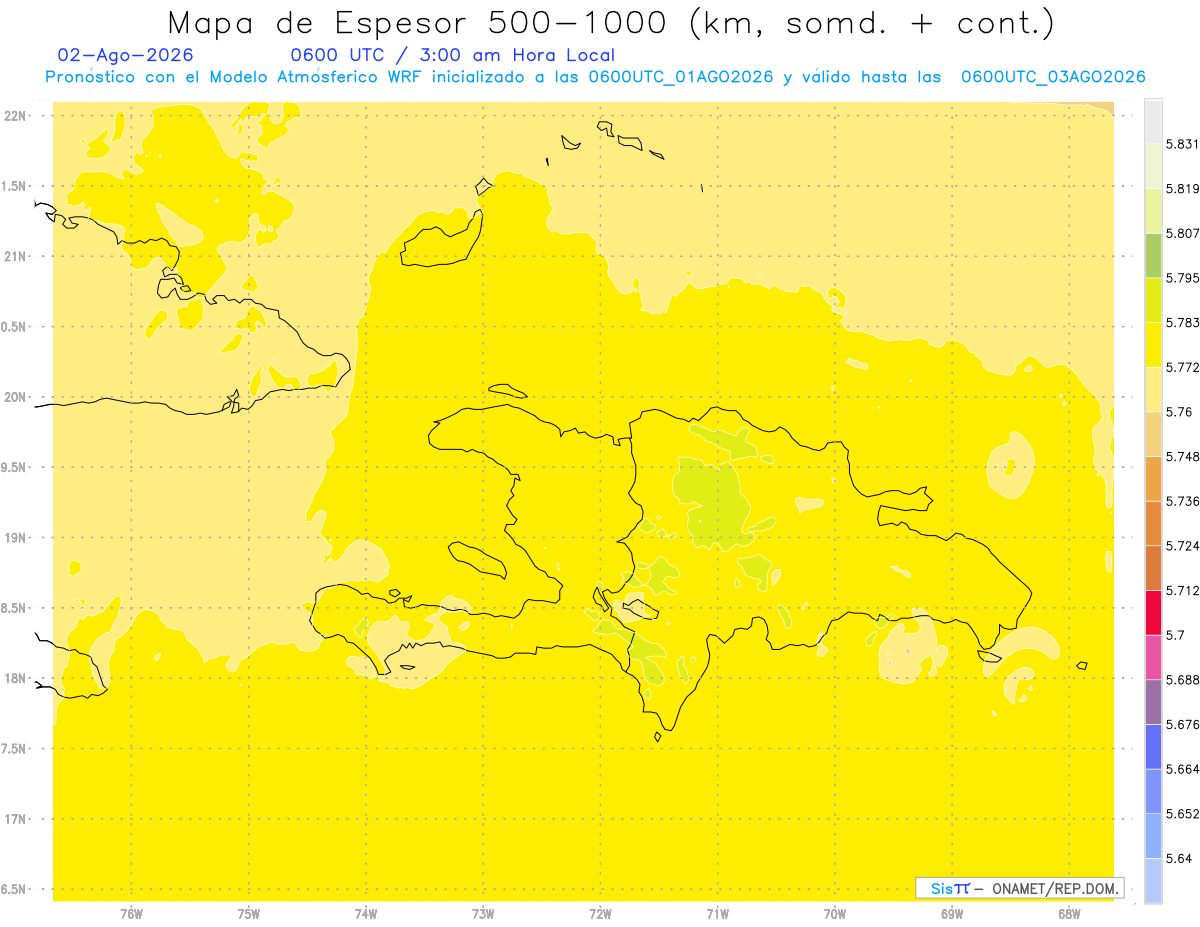The height and width of the screenshot is (927, 1200).
Task: Pick the yellow-green legend band between 5.783 and 5.795
Action: [1153, 300]
